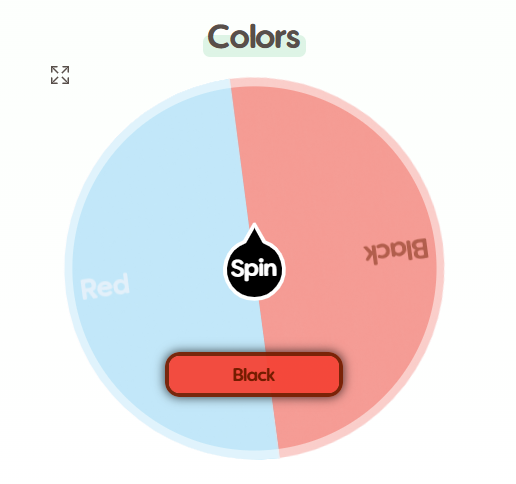516x484 pixels.
Task: Click the dark brown border of result banner
Action: [x=254, y=354]
